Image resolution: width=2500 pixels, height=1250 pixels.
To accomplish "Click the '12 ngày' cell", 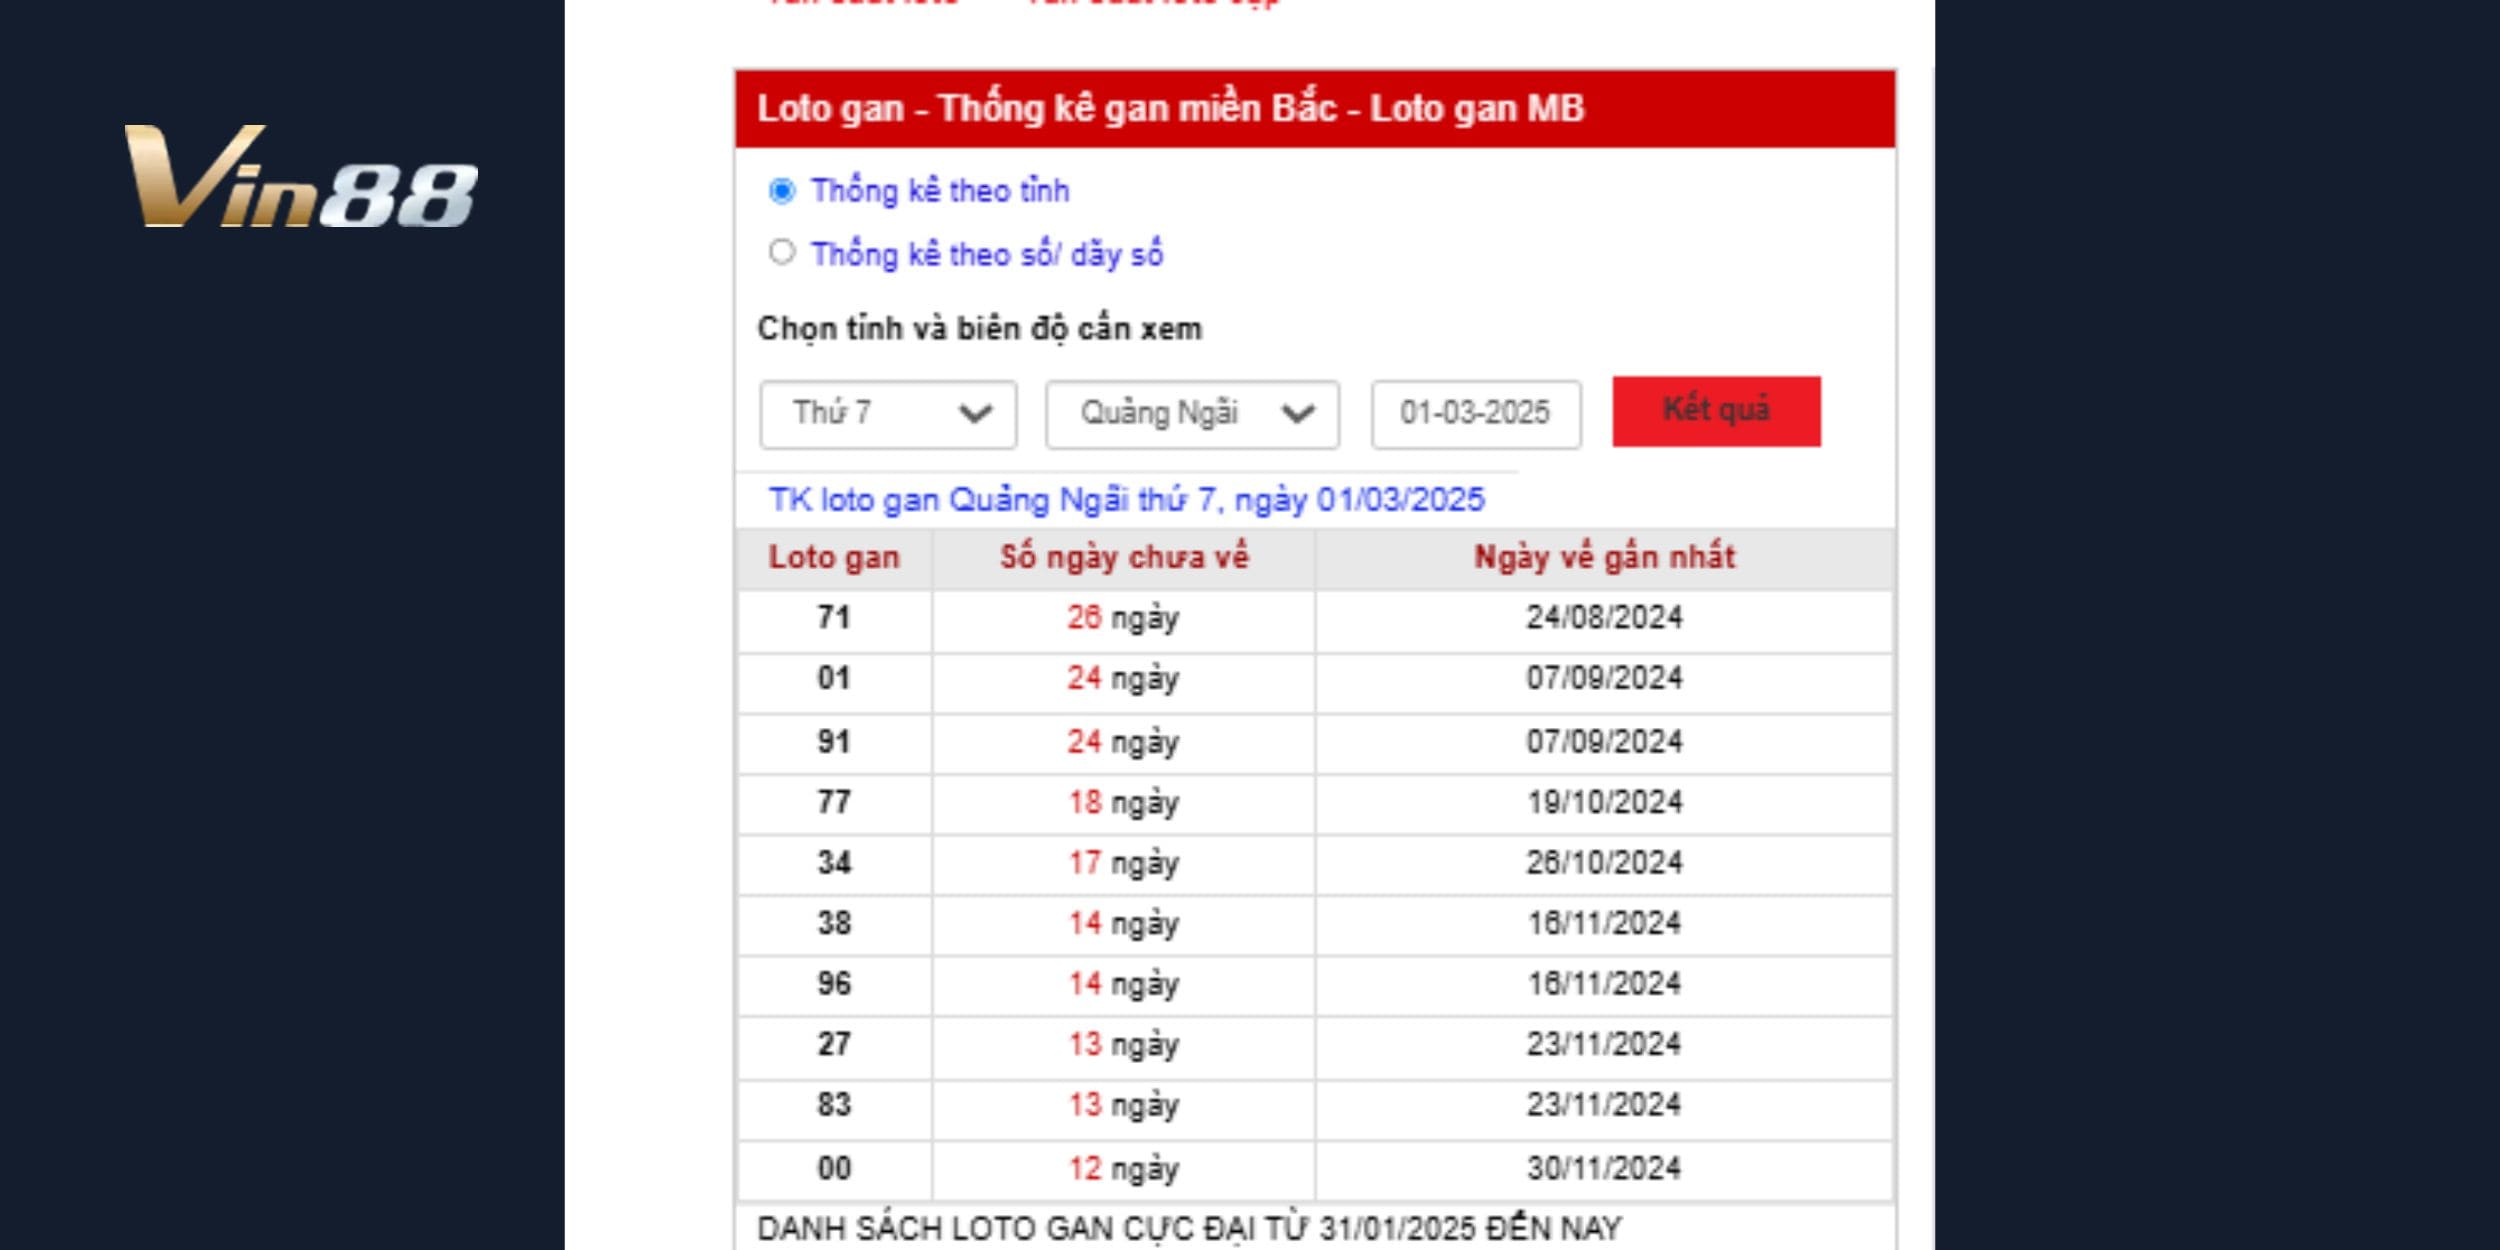I will click(x=1124, y=1169).
